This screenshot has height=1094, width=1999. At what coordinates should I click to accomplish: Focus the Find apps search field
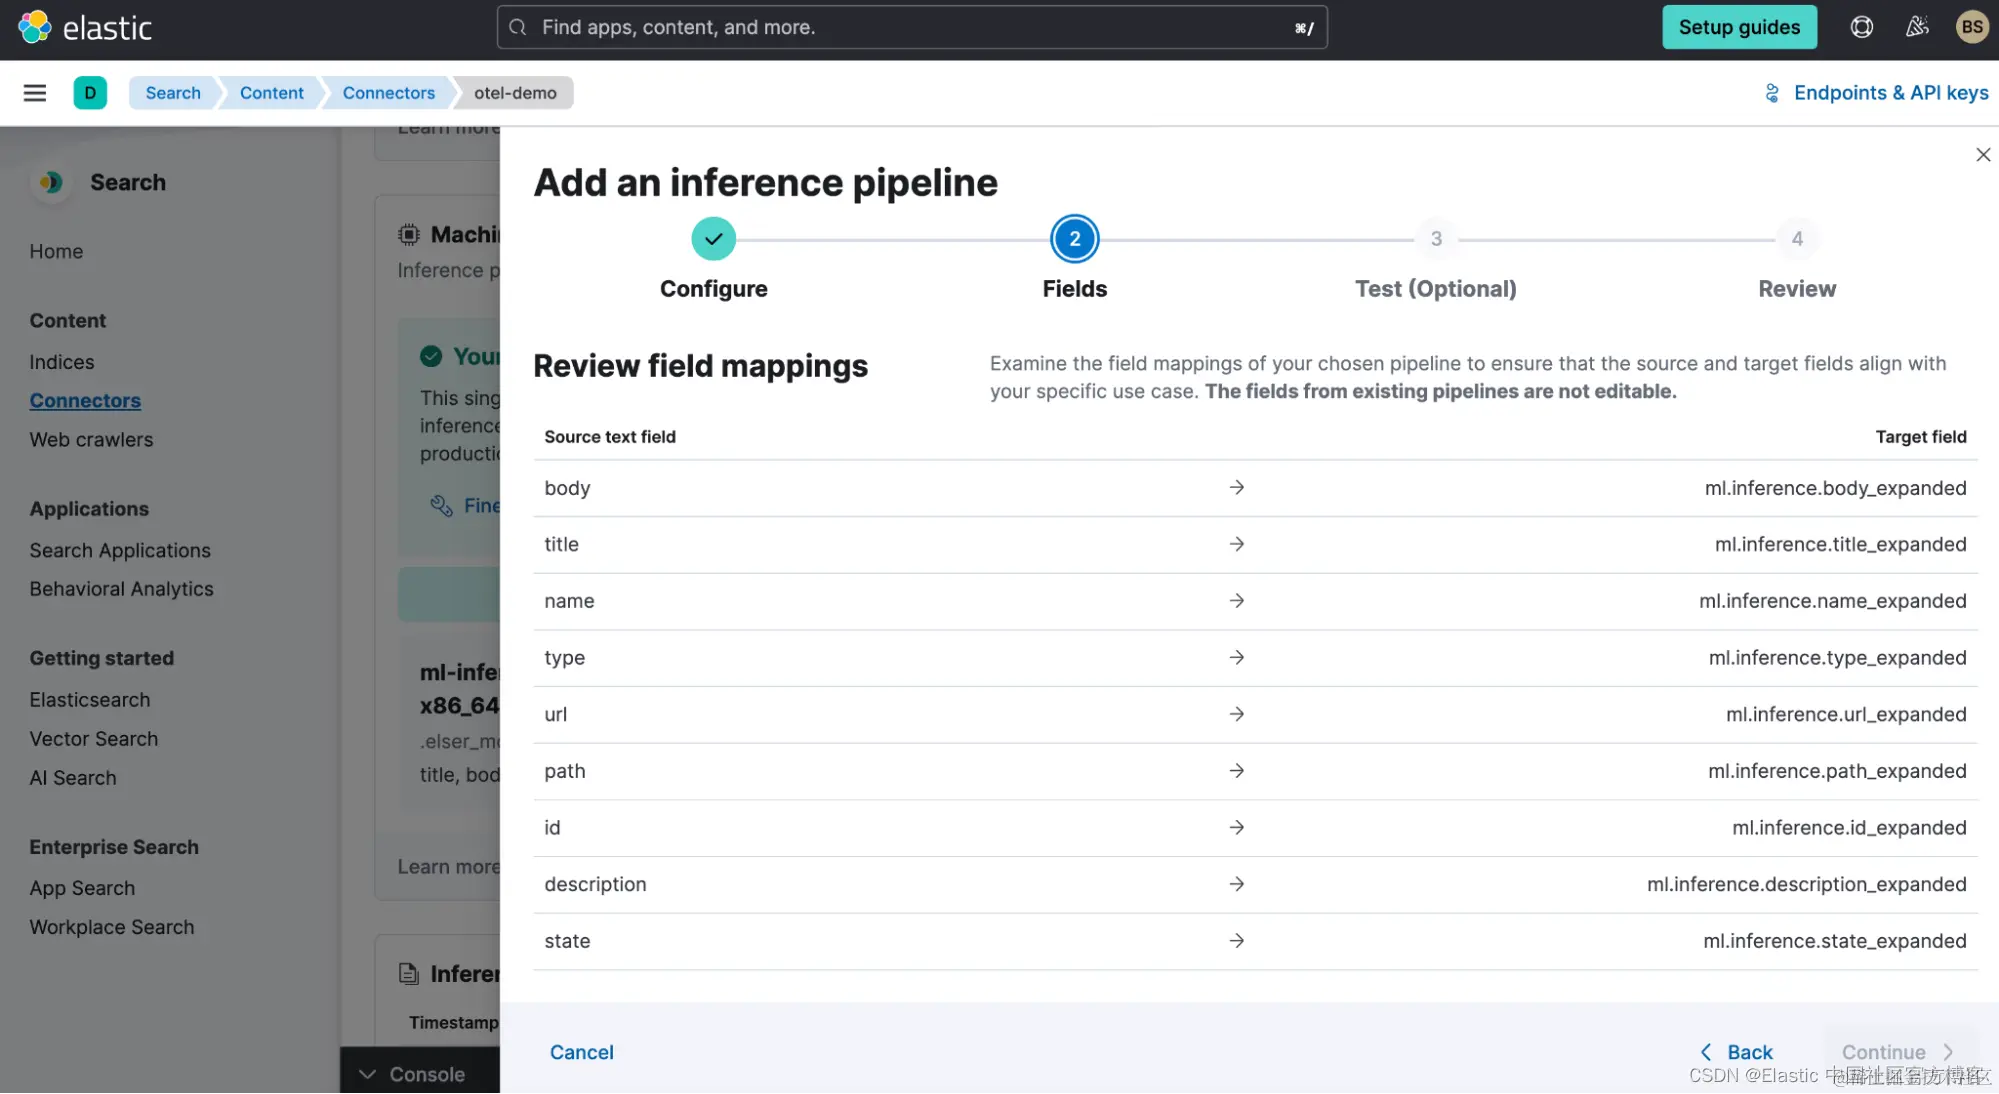(x=911, y=27)
